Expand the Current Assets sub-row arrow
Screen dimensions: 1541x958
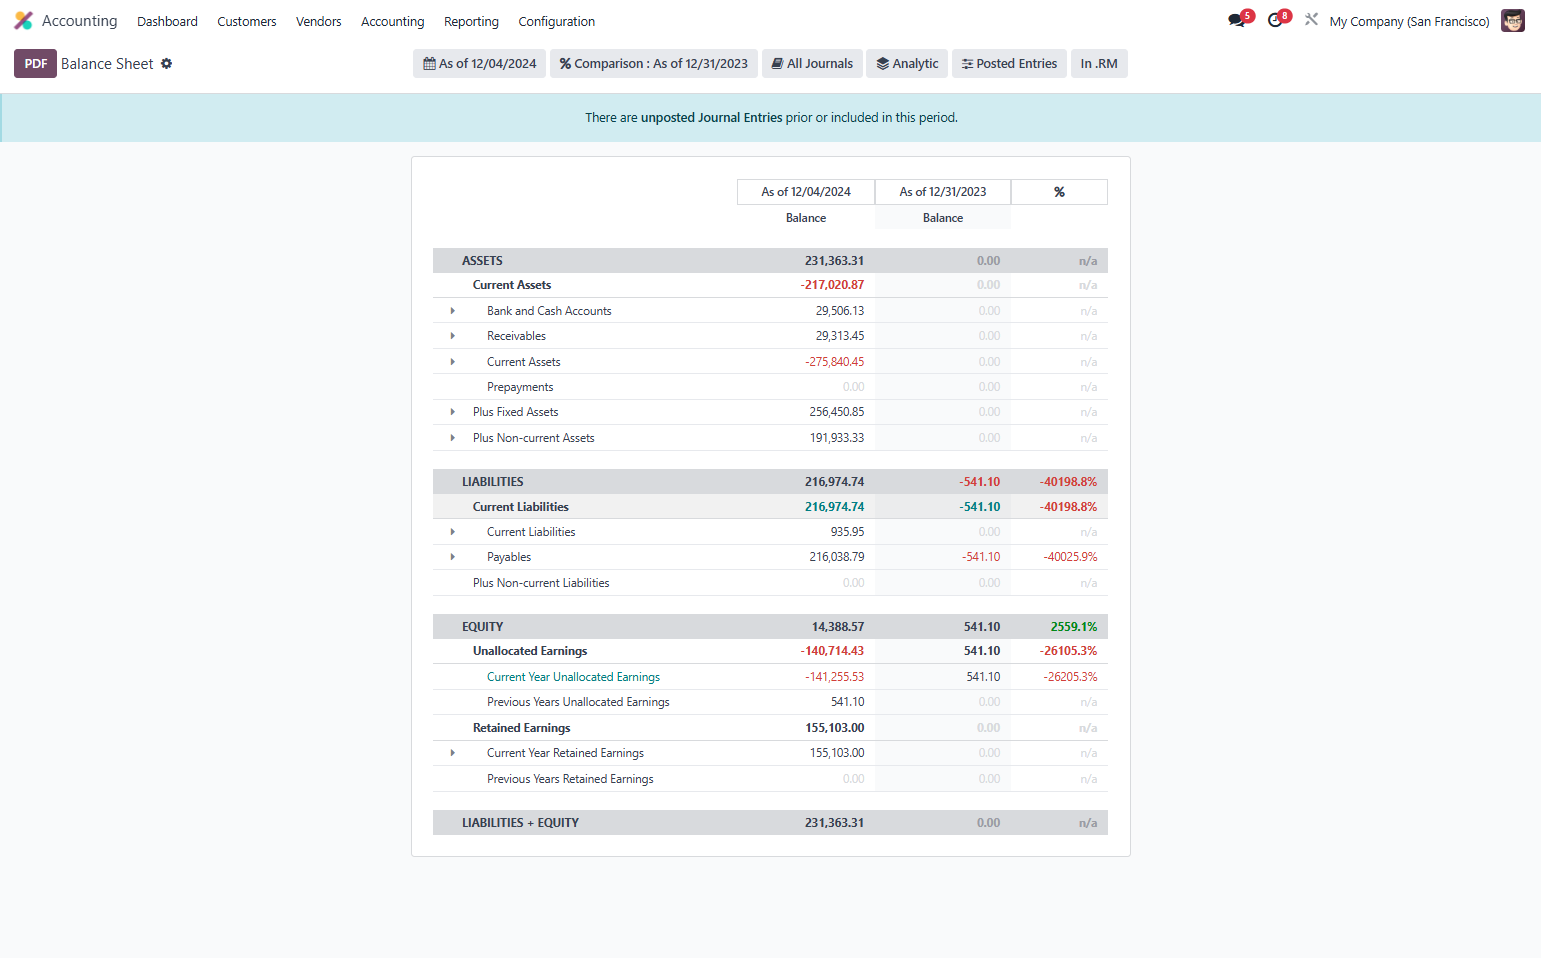click(x=453, y=362)
